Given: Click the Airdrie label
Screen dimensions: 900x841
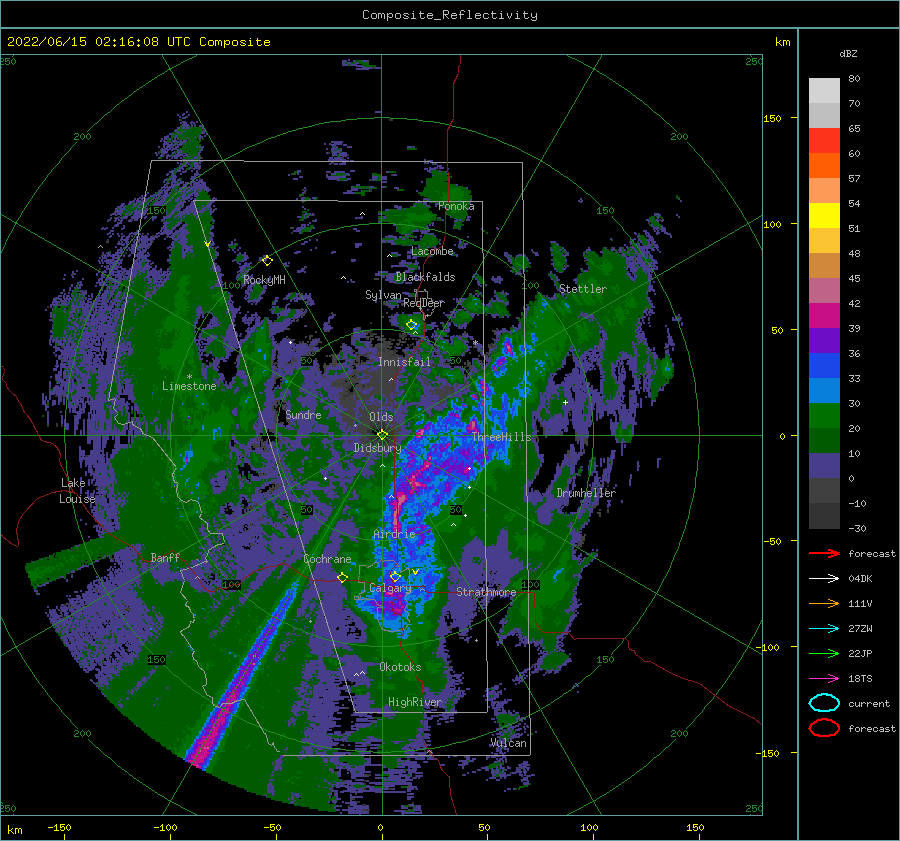Looking at the screenshot, I should [x=394, y=534].
